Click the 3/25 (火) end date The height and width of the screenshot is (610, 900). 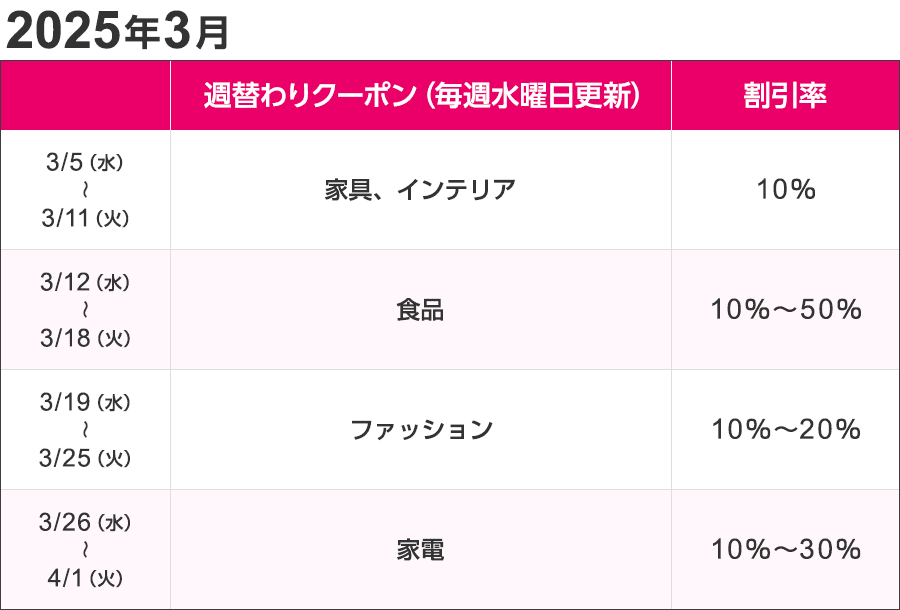pos(86,458)
